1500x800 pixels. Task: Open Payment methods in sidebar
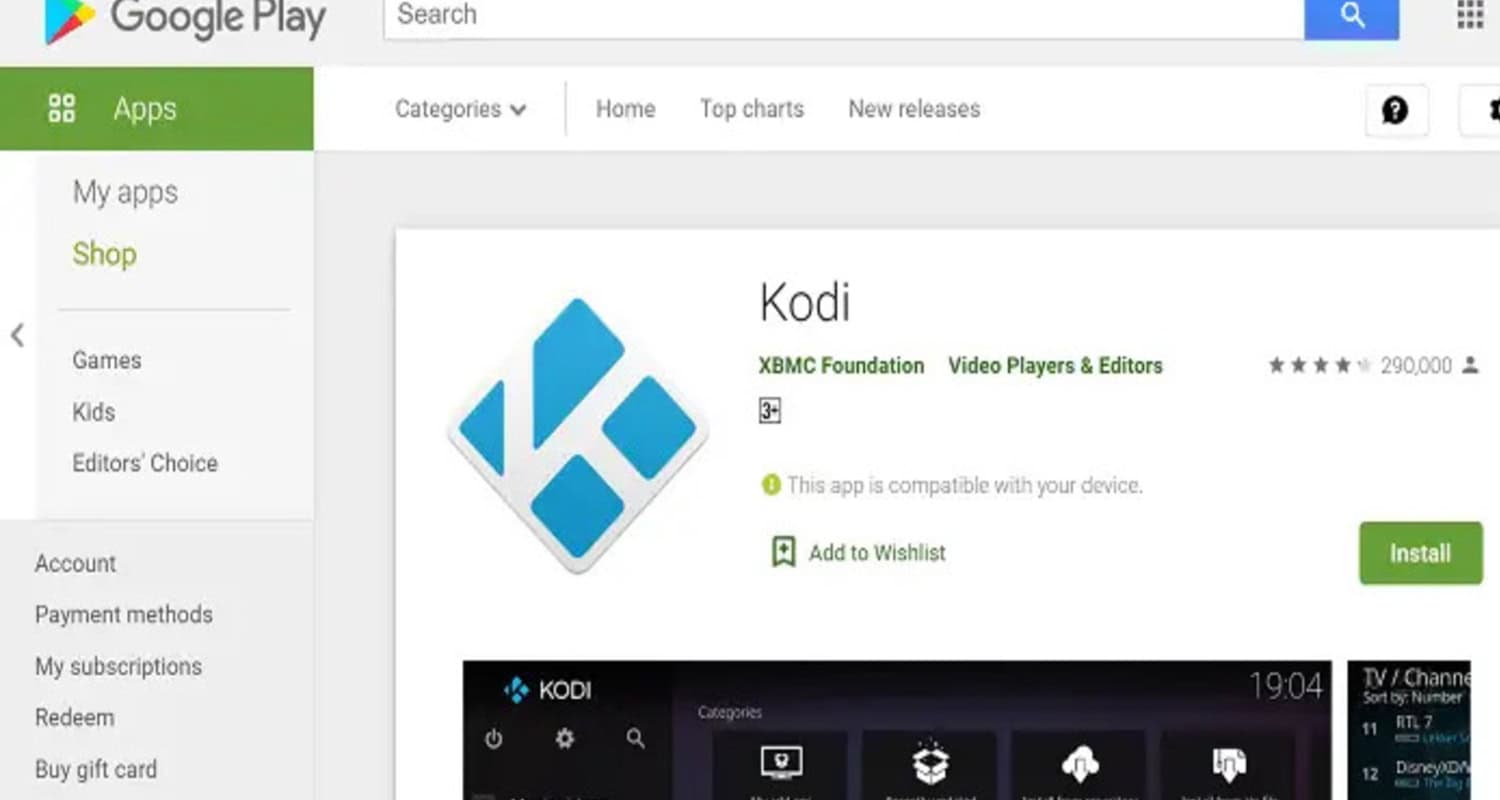coord(124,614)
